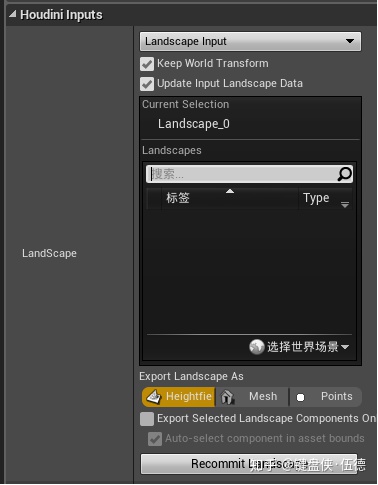
Task: Open the Type column options arrow
Action: pos(345,204)
